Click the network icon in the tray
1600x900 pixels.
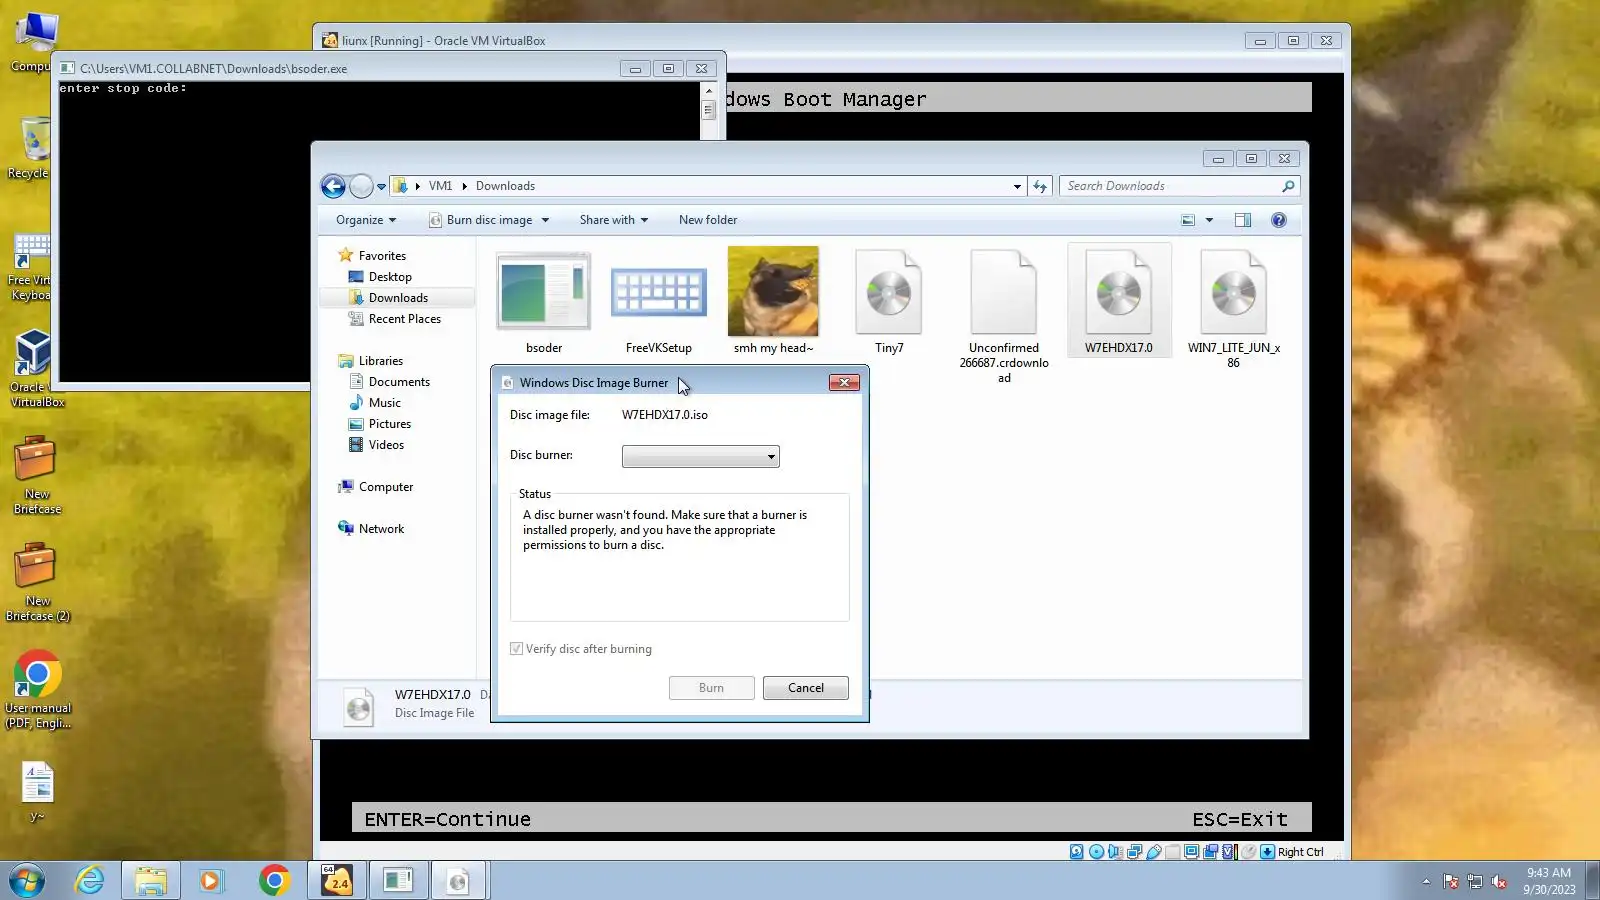coord(1475,881)
